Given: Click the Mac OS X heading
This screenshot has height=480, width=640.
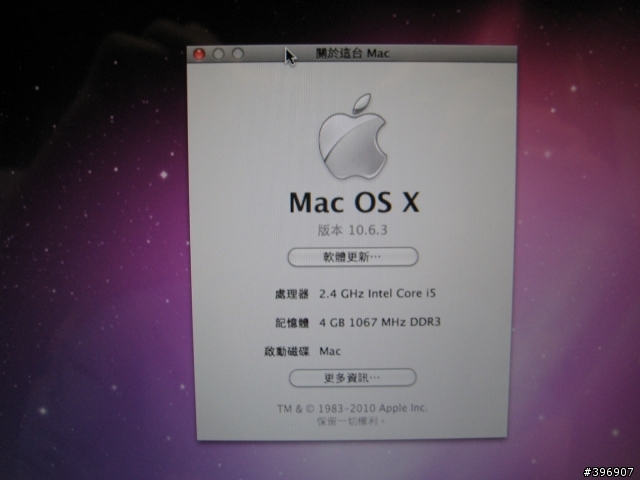Looking at the screenshot, I should 354,202.
